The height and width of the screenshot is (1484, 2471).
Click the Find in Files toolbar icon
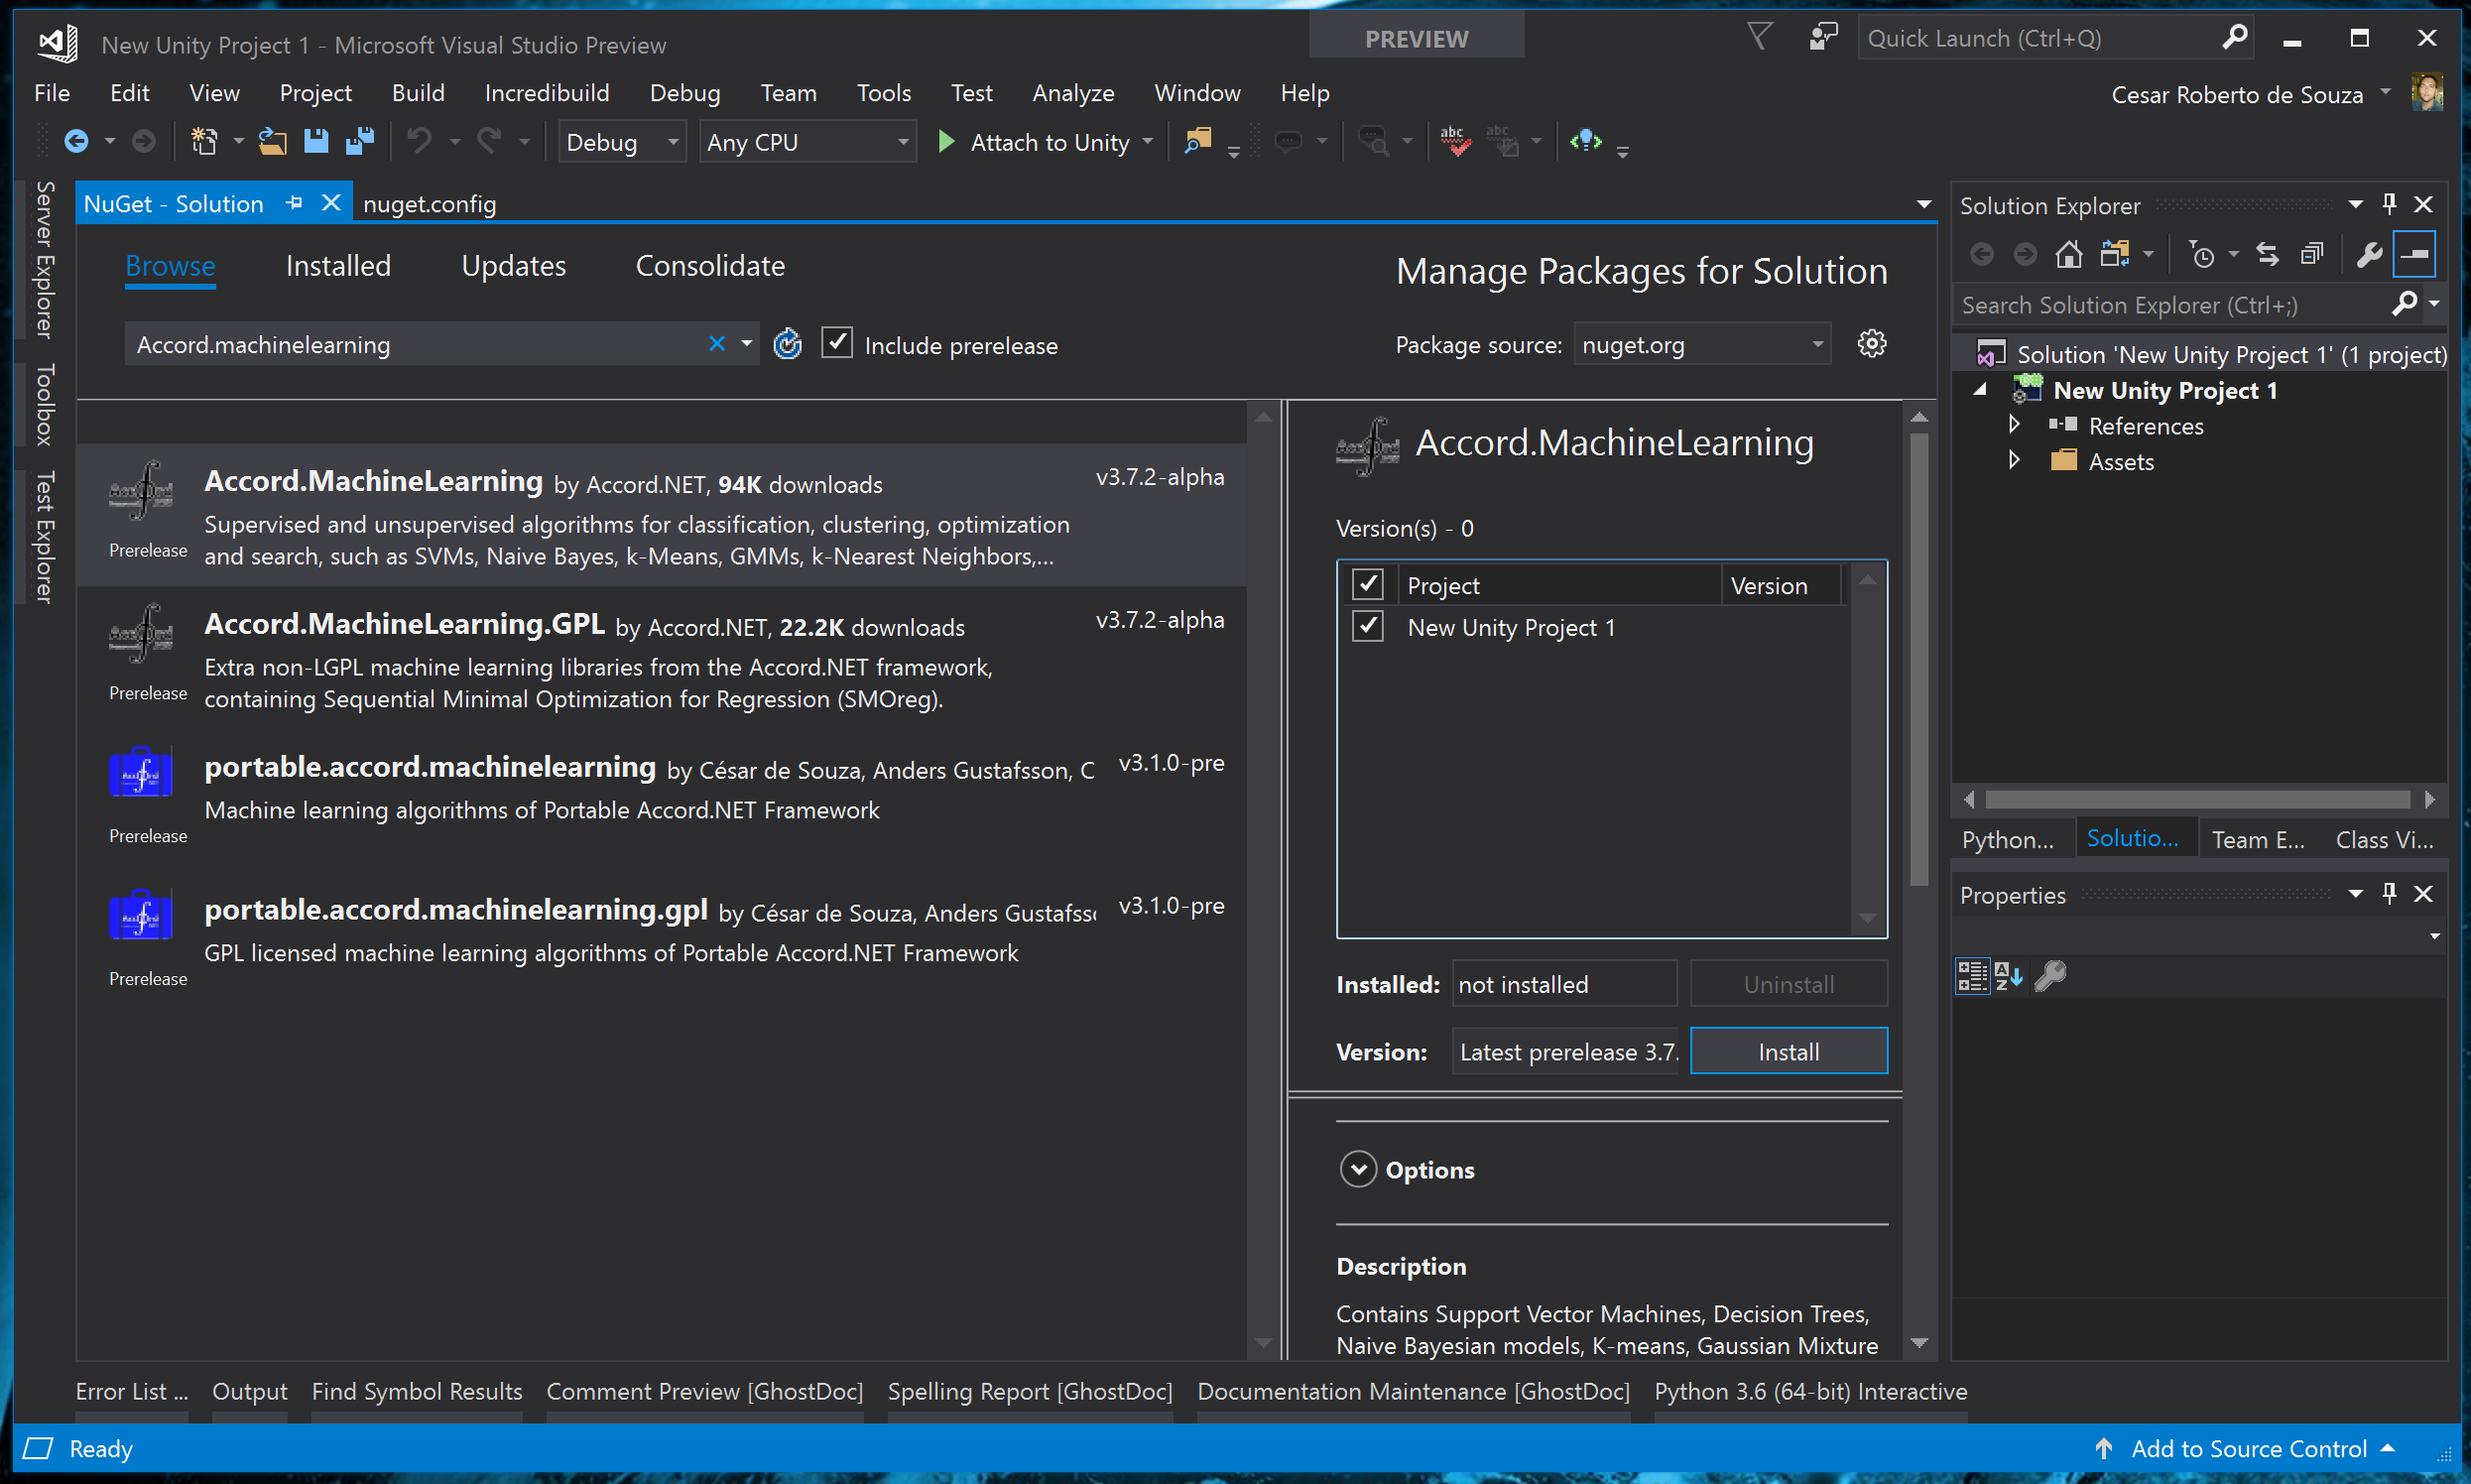1197,141
